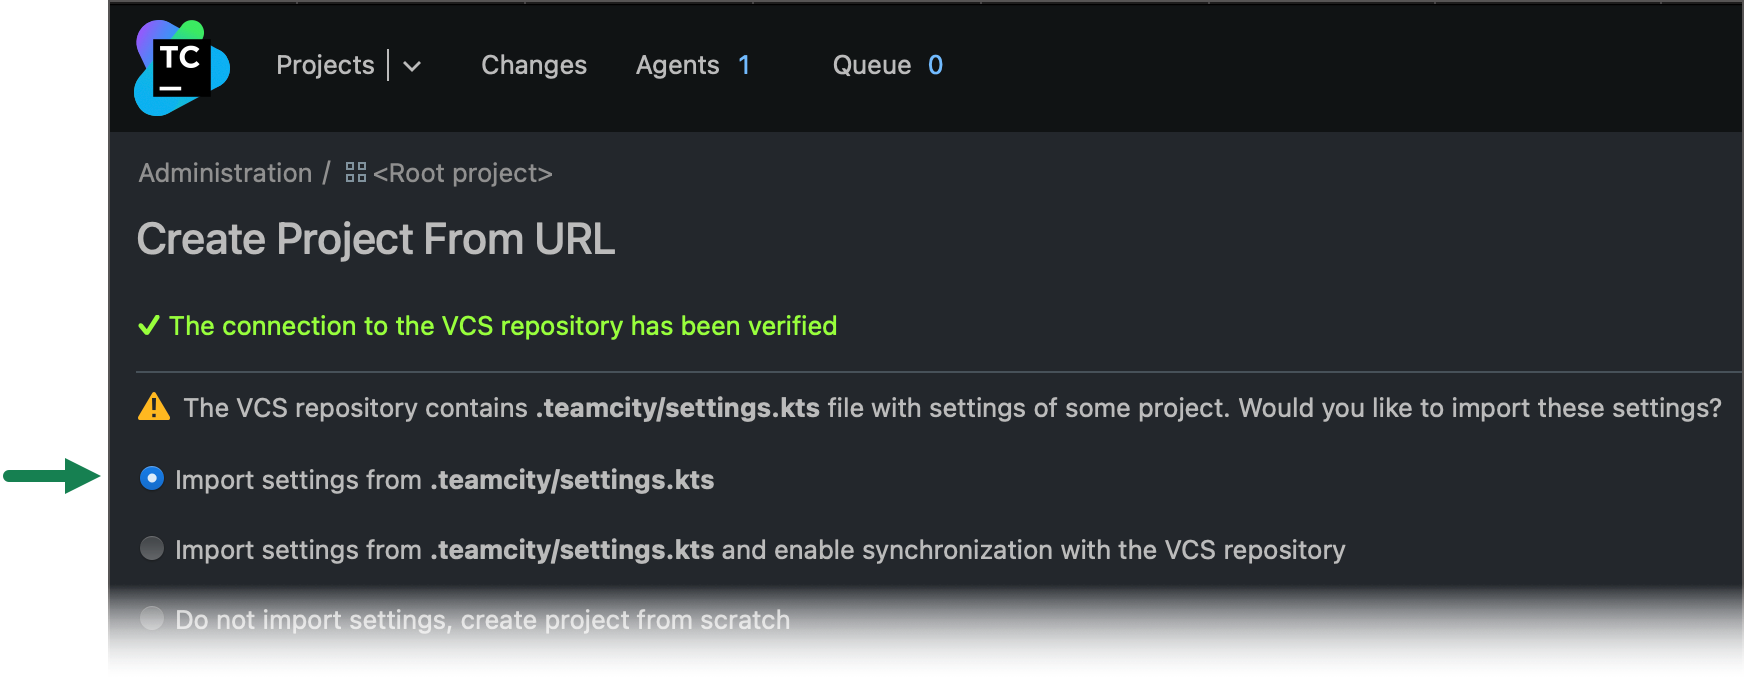Click the TeamCity logo

[180, 68]
